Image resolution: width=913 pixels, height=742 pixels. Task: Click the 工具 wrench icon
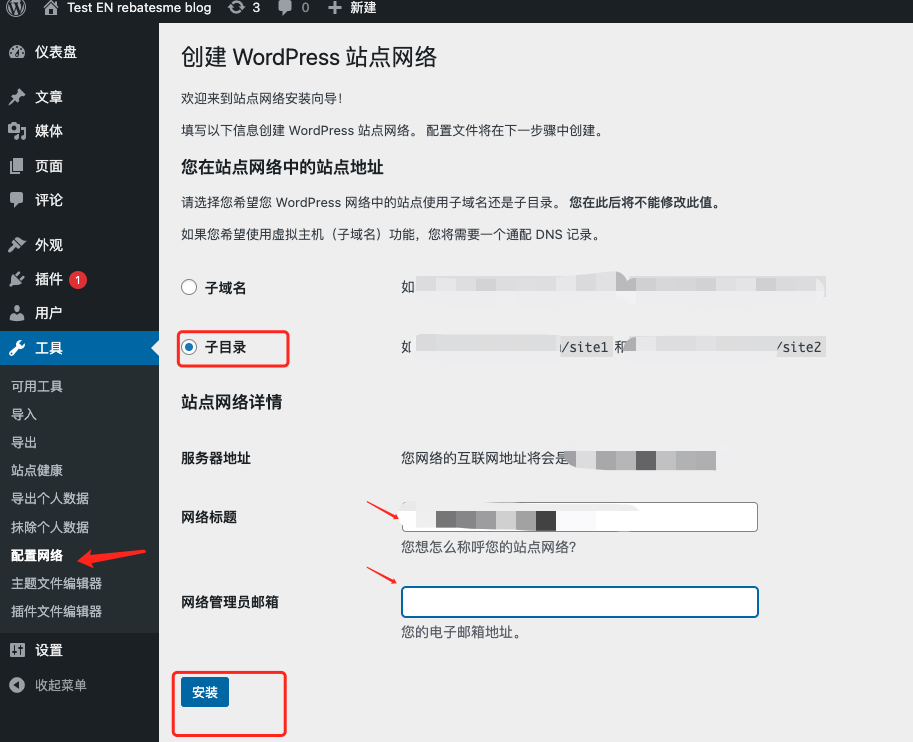17,348
